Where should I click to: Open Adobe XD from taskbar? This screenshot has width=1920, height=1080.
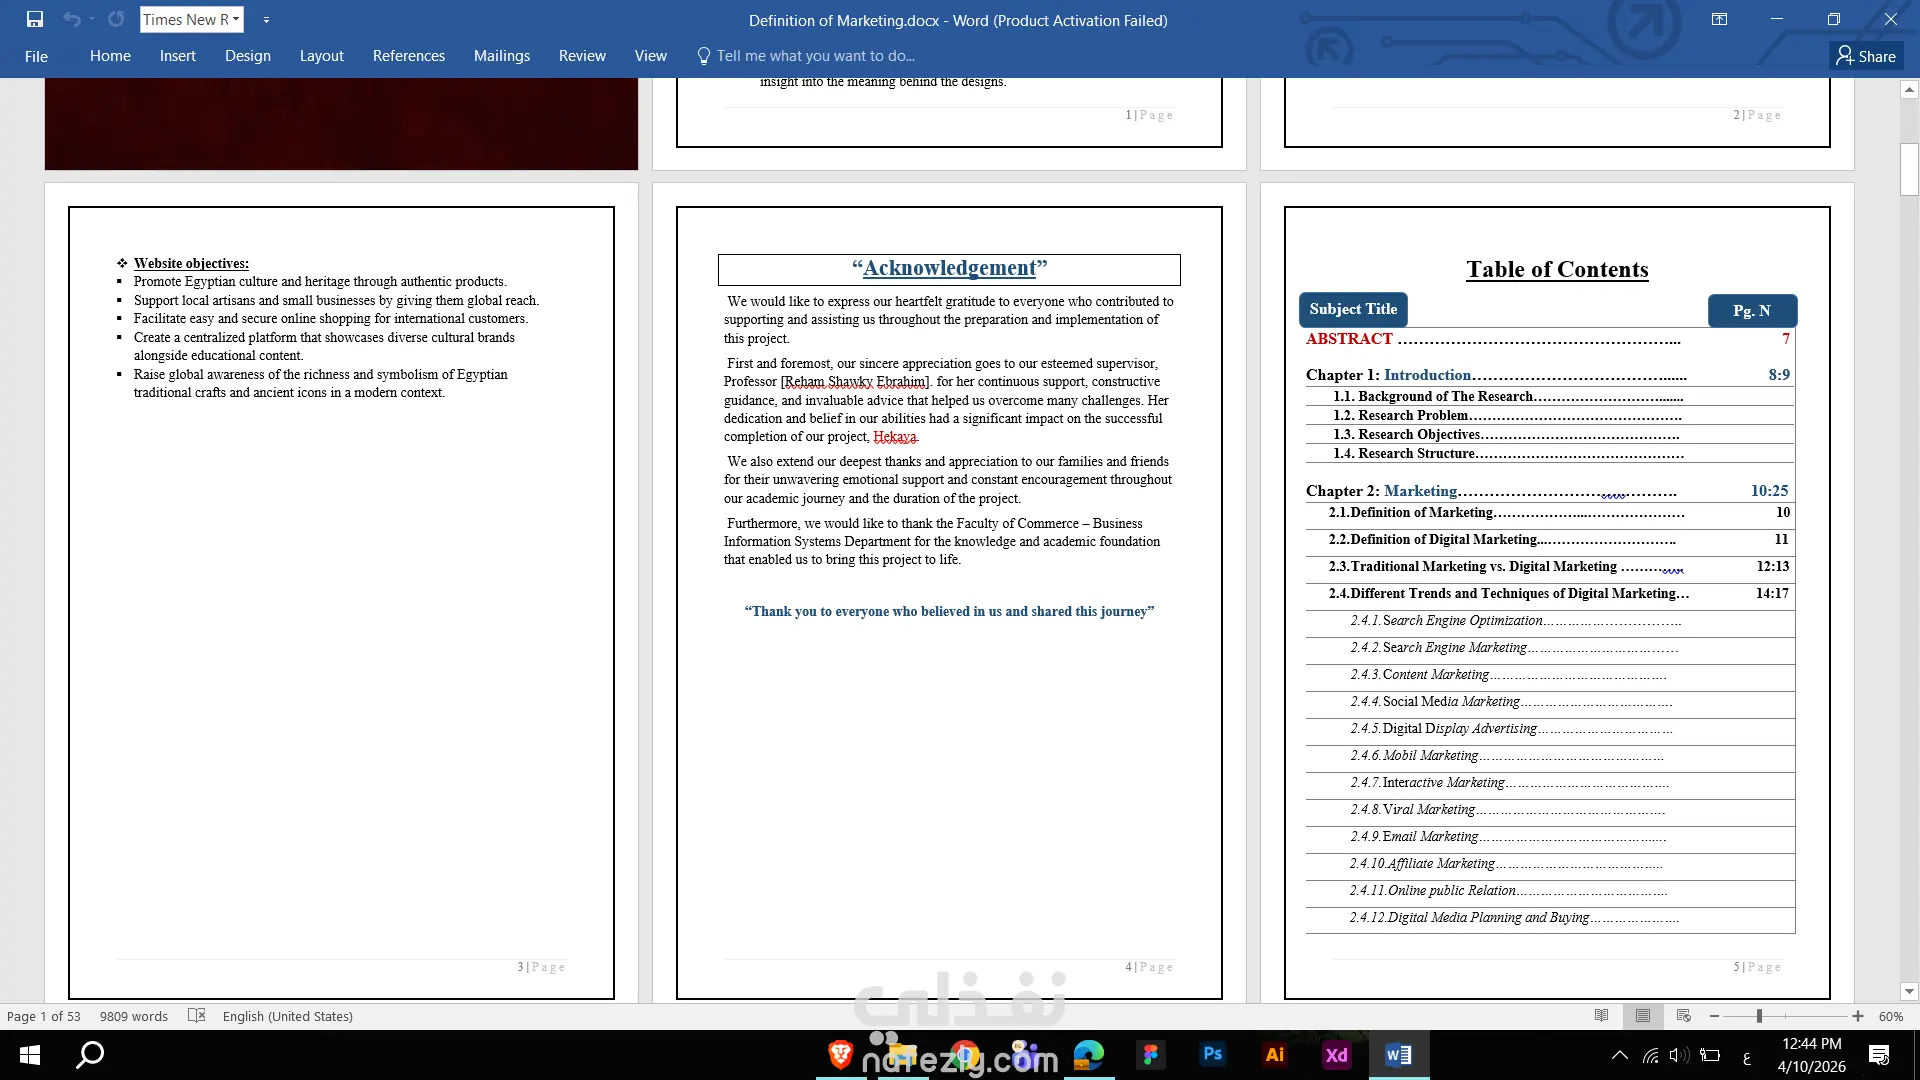tap(1336, 1054)
